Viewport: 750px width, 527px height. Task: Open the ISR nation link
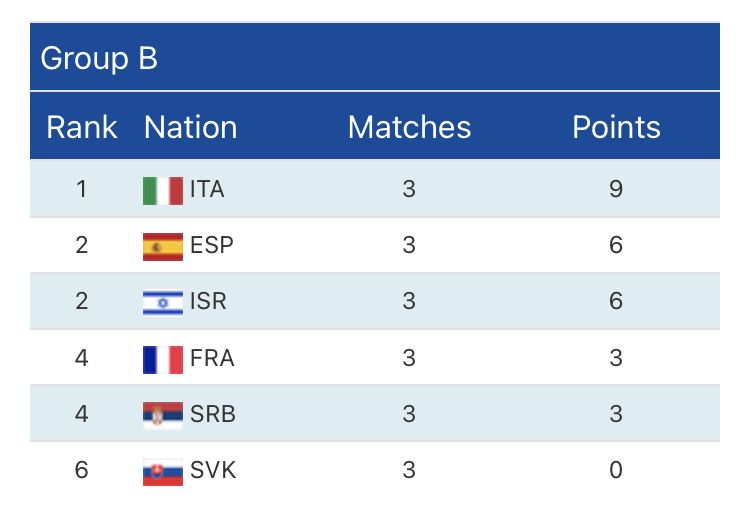(208, 302)
